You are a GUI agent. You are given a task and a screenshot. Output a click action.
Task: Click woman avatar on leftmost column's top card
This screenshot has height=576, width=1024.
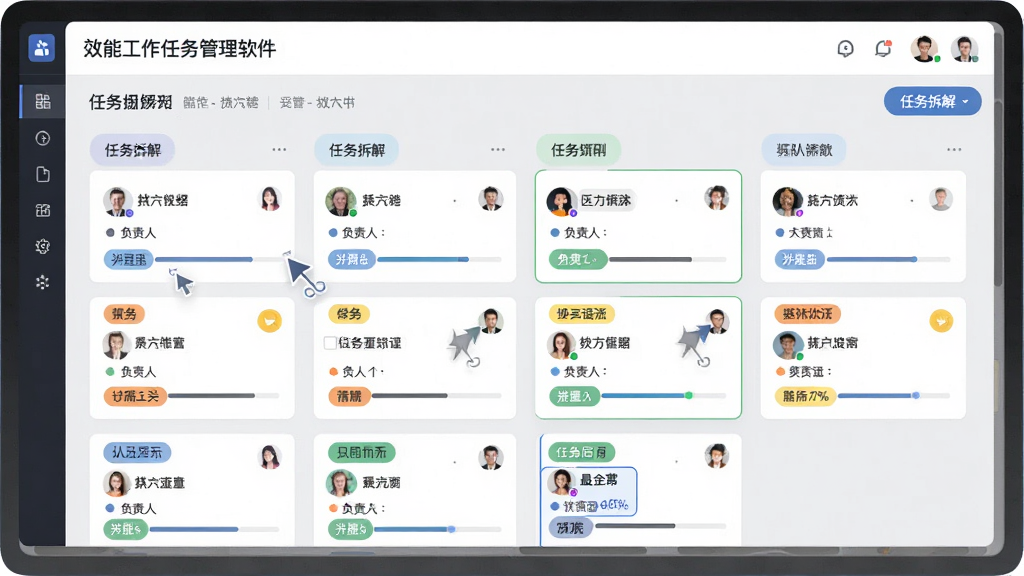coord(270,199)
